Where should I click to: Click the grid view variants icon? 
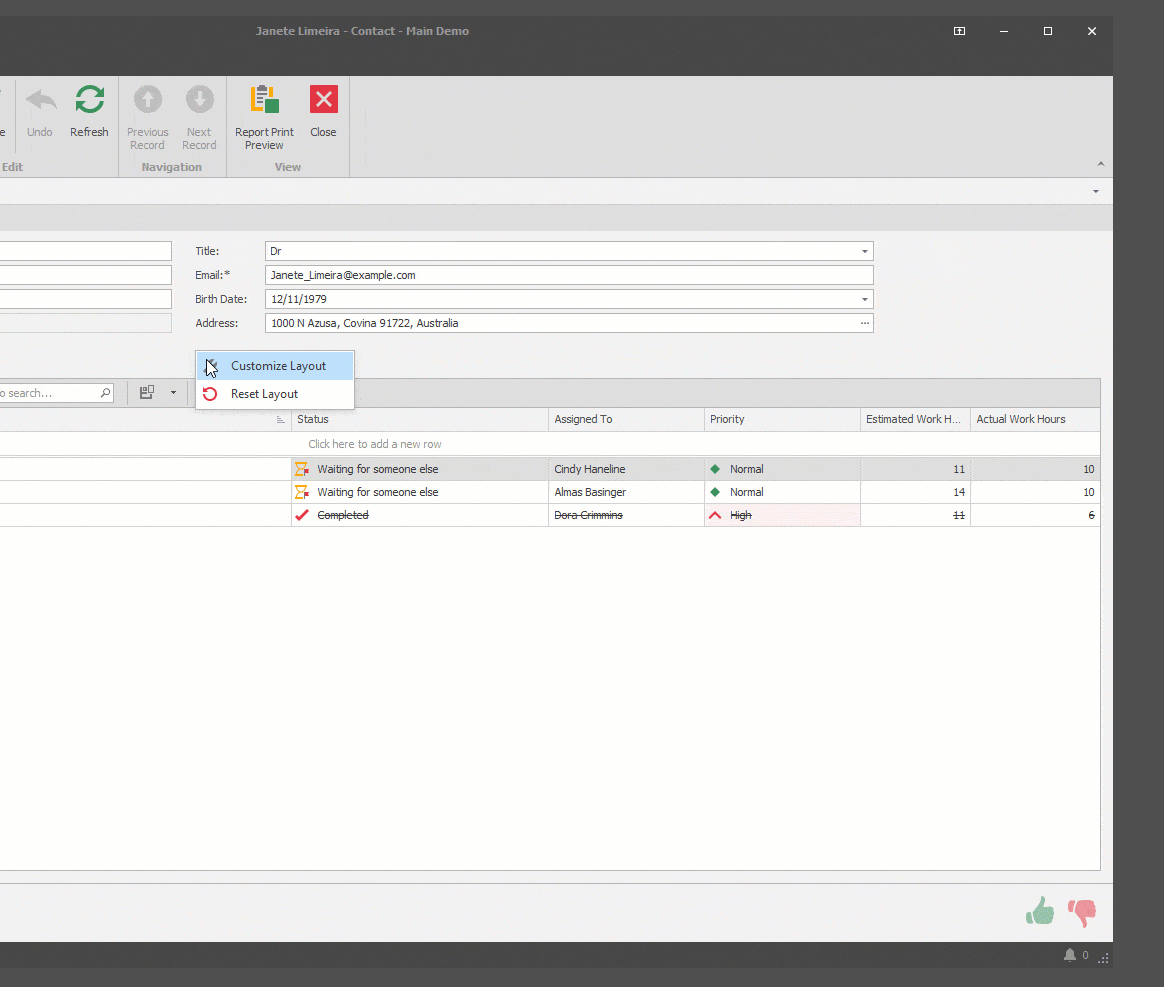click(147, 392)
